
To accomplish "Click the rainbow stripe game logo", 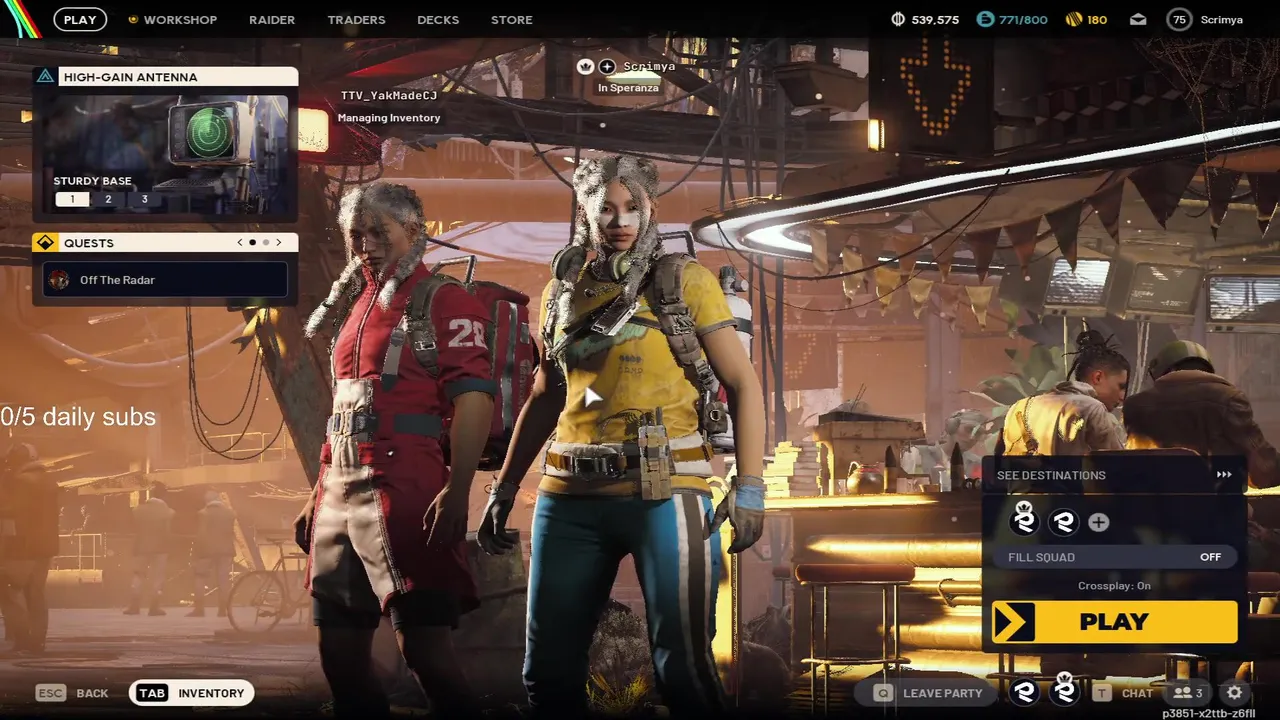I will click(20, 19).
